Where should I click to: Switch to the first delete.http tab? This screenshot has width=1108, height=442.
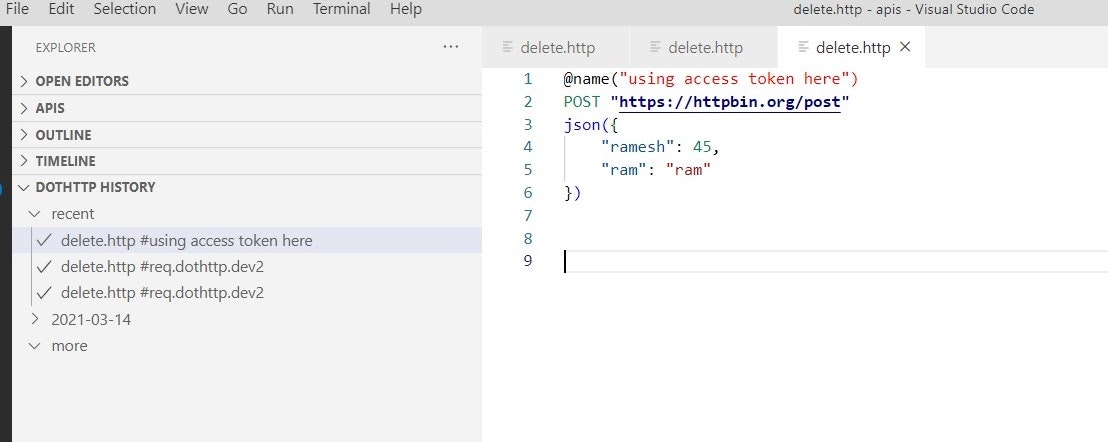click(x=555, y=47)
